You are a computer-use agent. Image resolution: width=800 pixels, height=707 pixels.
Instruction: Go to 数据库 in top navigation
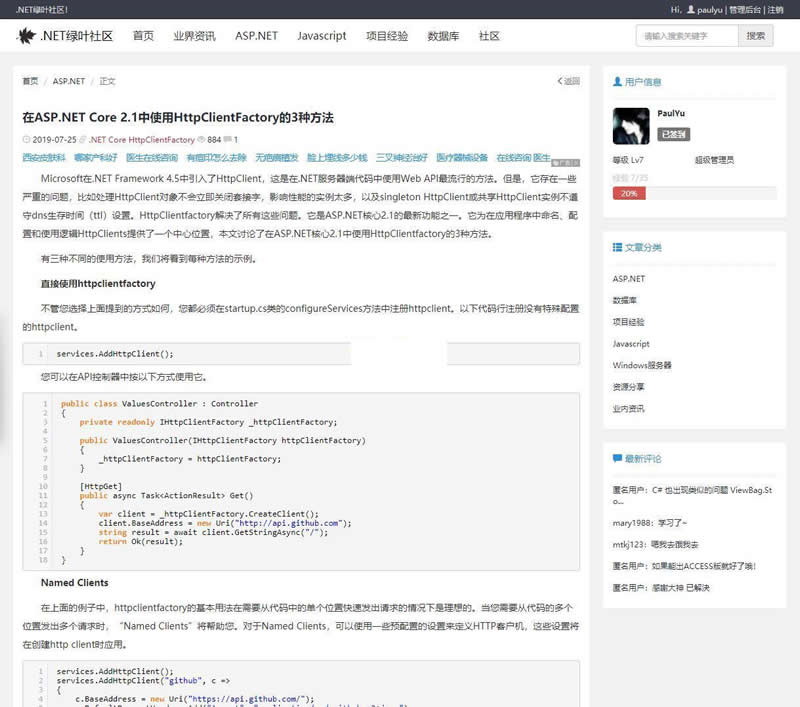pyautogui.click(x=443, y=36)
